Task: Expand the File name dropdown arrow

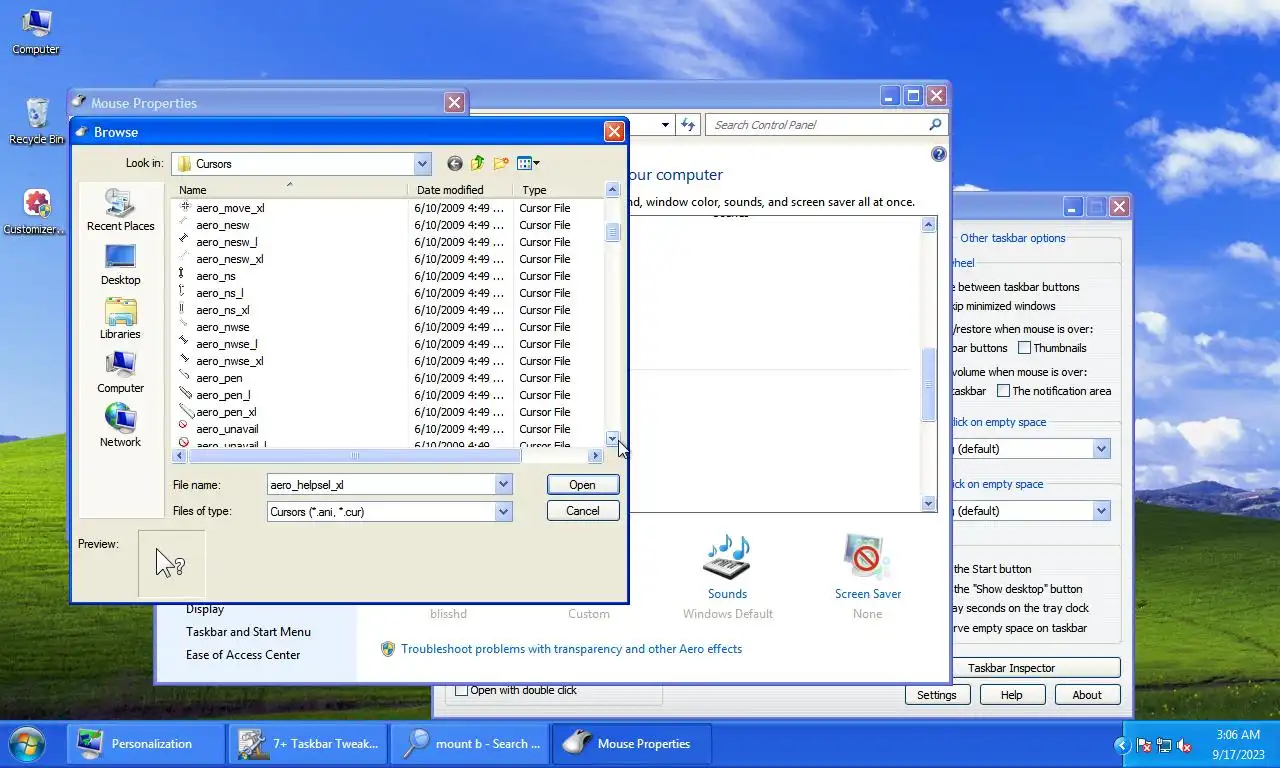Action: [503, 484]
